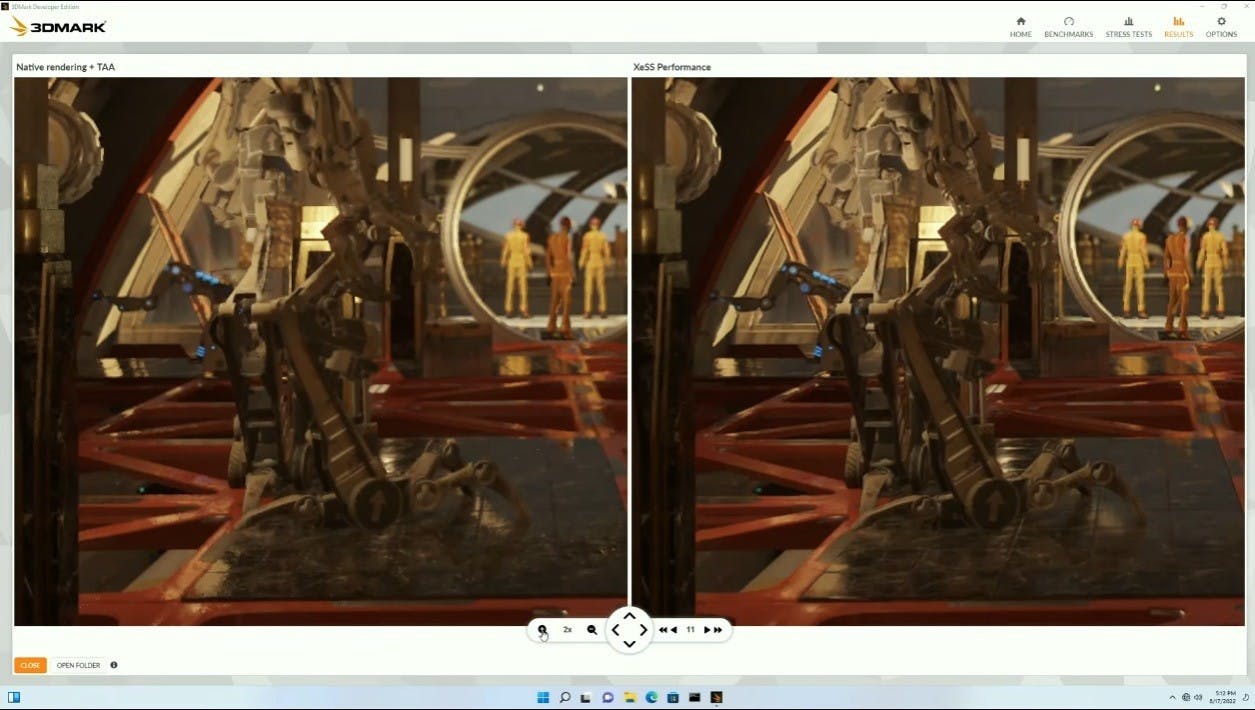Switch to the Stress Tests tab

tap(1128, 27)
